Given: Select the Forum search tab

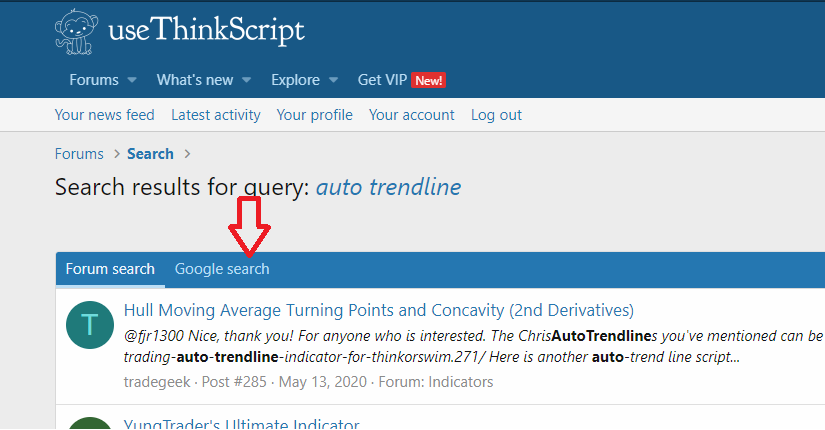Looking at the screenshot, I should [x=110, y=269].
